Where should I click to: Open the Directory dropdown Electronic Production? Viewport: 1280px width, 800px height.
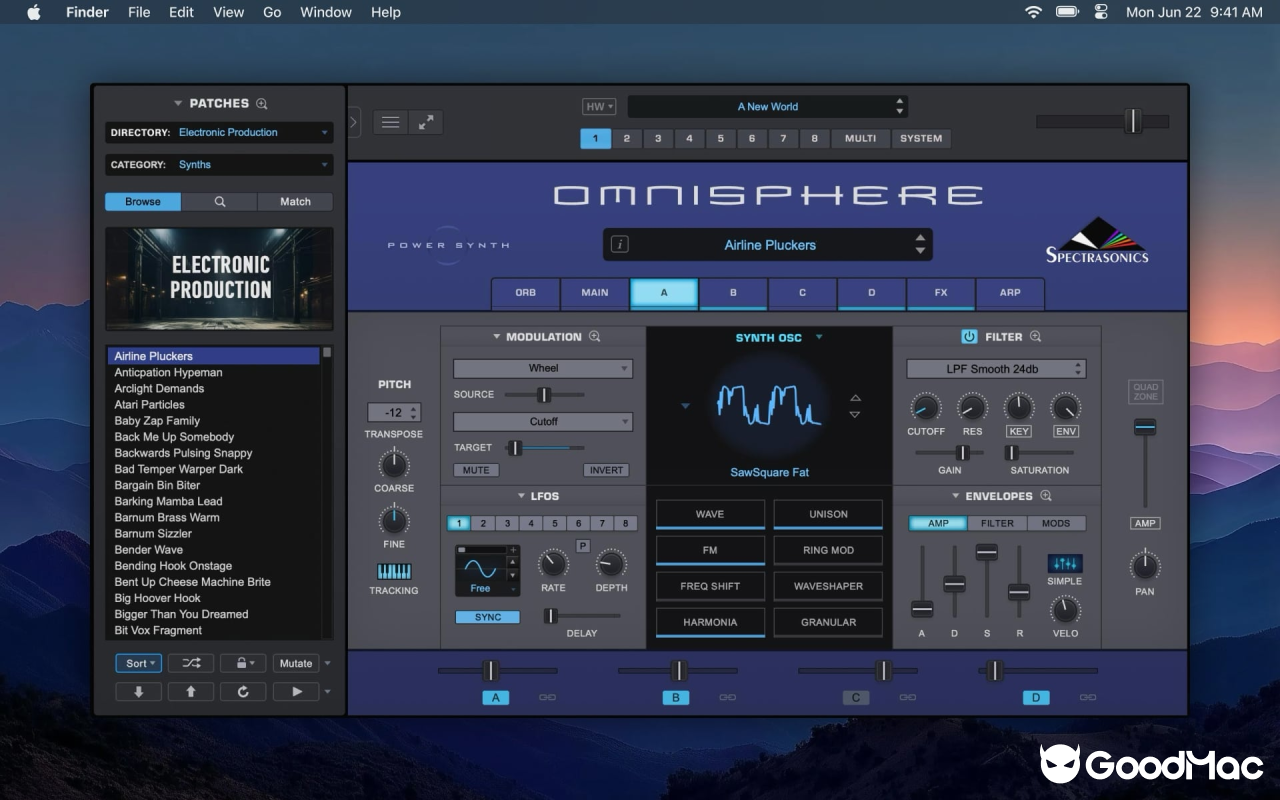tap(220, 132)
